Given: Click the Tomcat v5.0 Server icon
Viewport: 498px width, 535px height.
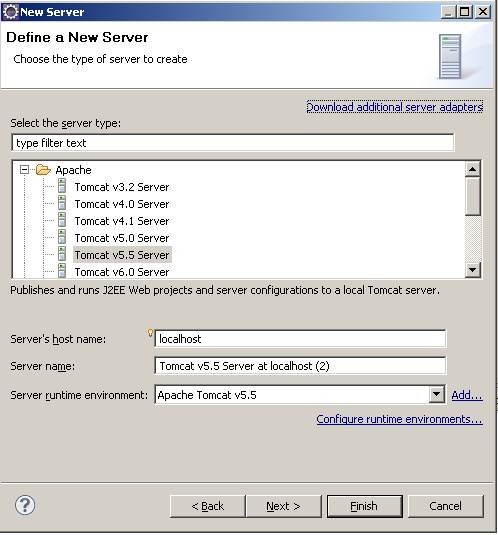Looking at the screenshot, I should pyautogui.click(x=62, y=237).
